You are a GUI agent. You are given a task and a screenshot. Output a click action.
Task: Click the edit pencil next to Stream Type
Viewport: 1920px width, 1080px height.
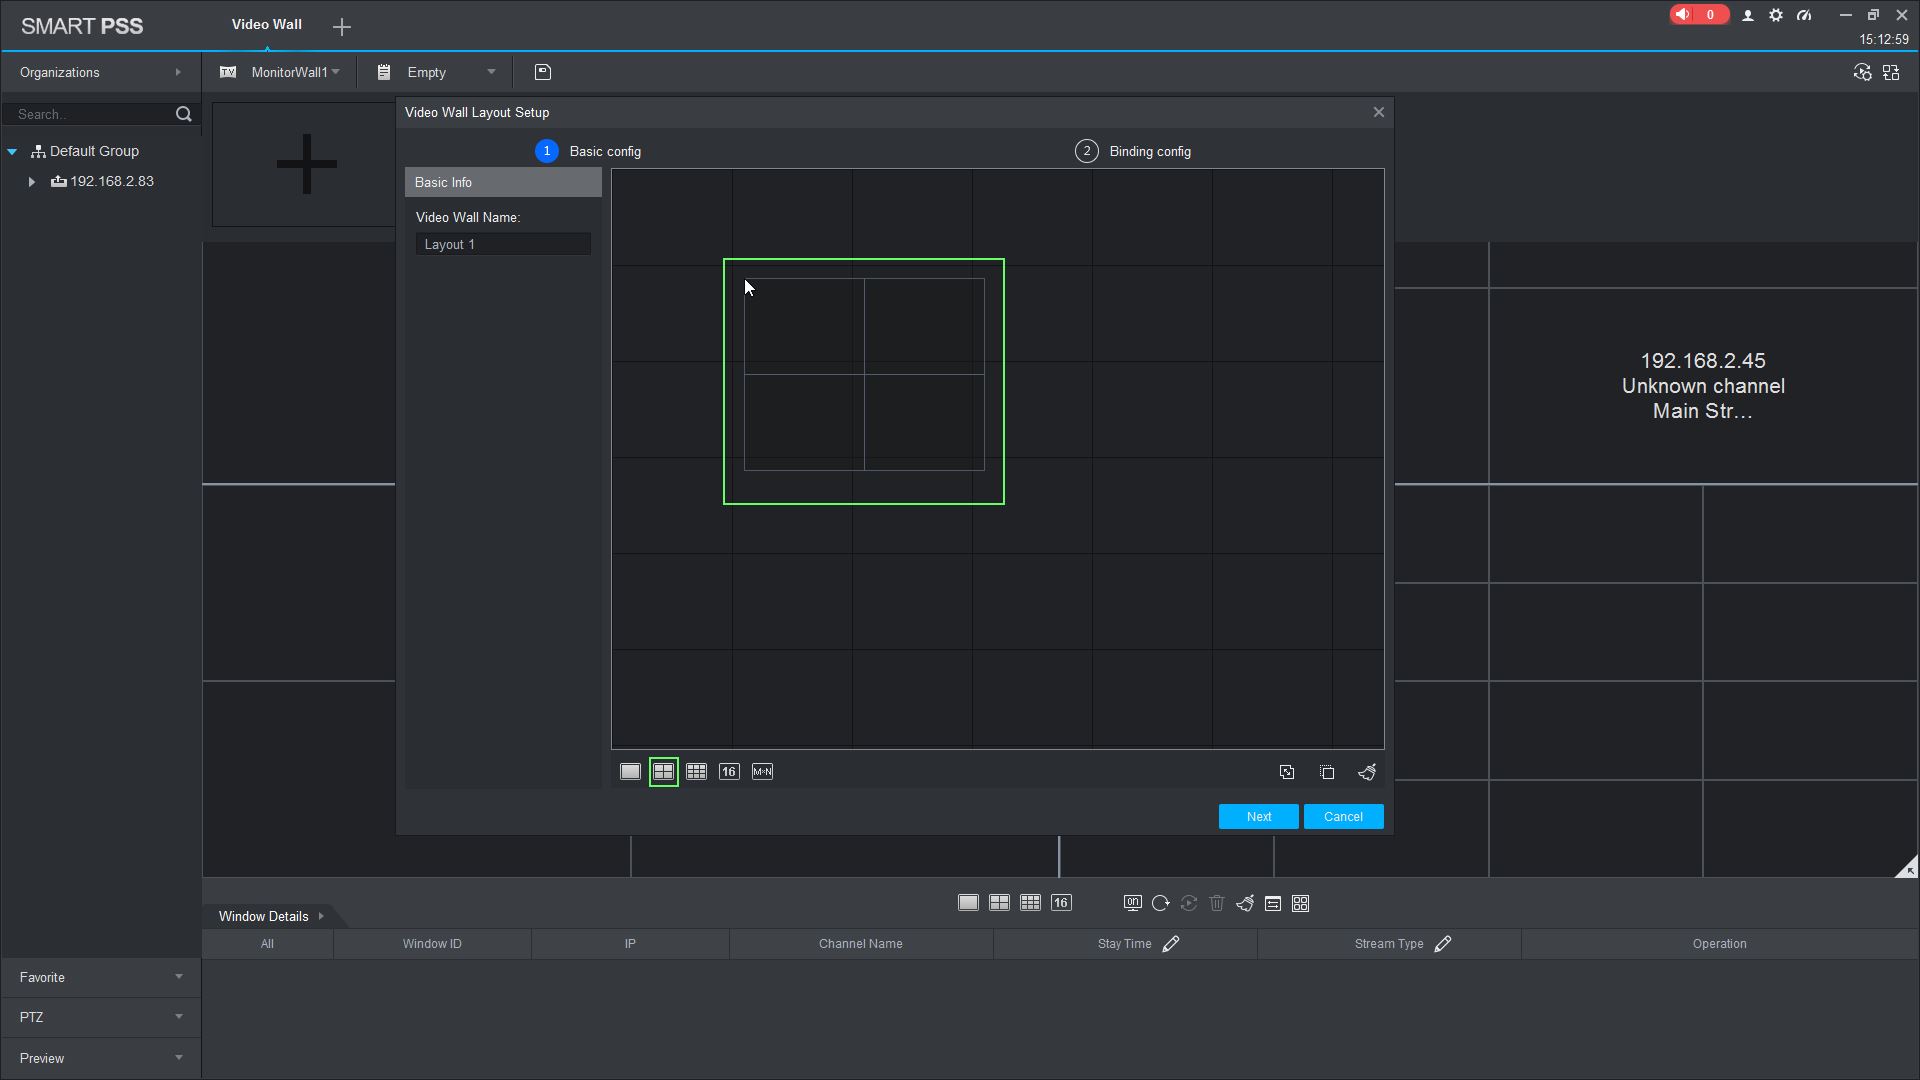(1443, 944)
